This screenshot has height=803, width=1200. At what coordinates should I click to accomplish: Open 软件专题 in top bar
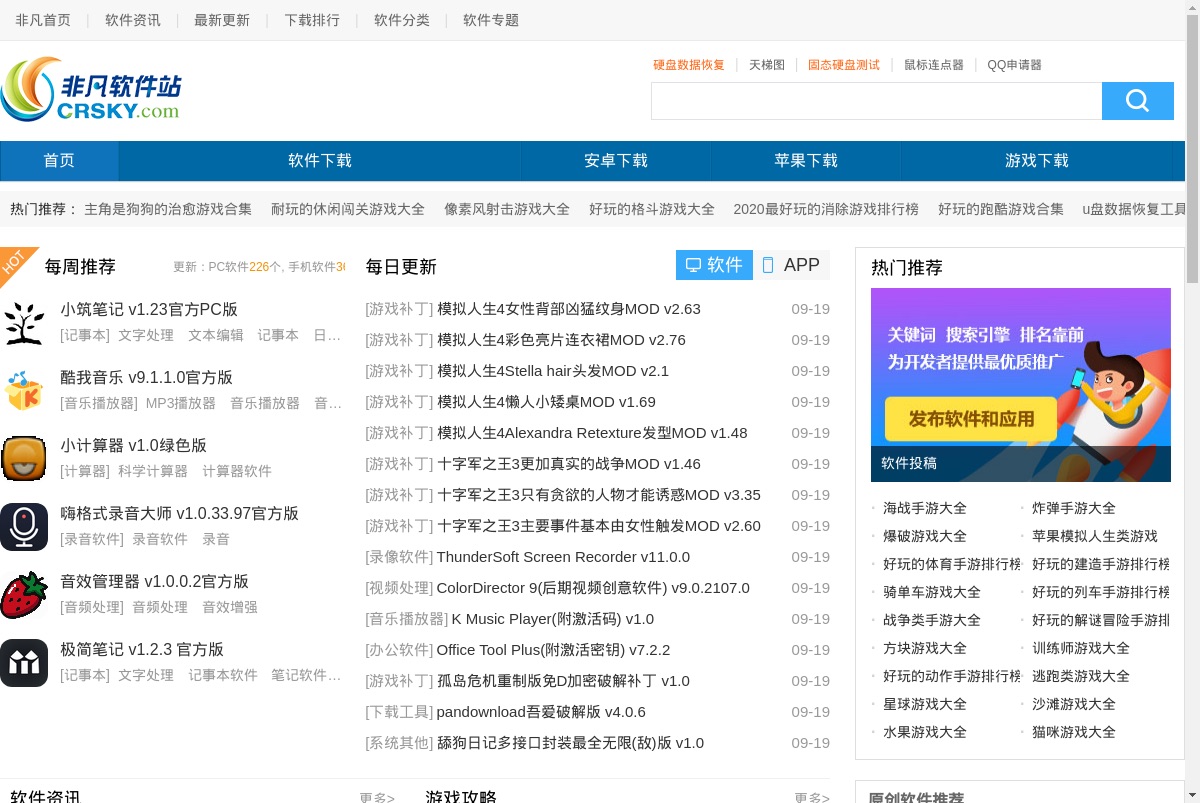491,20
